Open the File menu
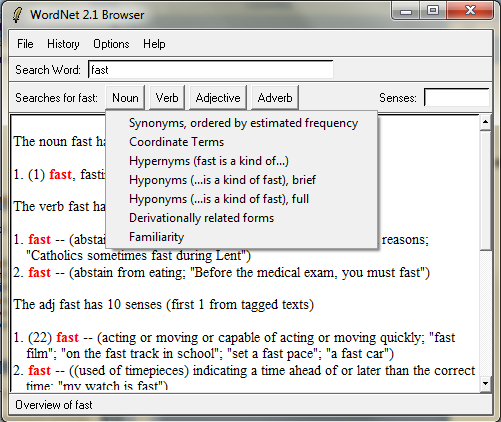501x422 pixels. [x=25, y=44]
